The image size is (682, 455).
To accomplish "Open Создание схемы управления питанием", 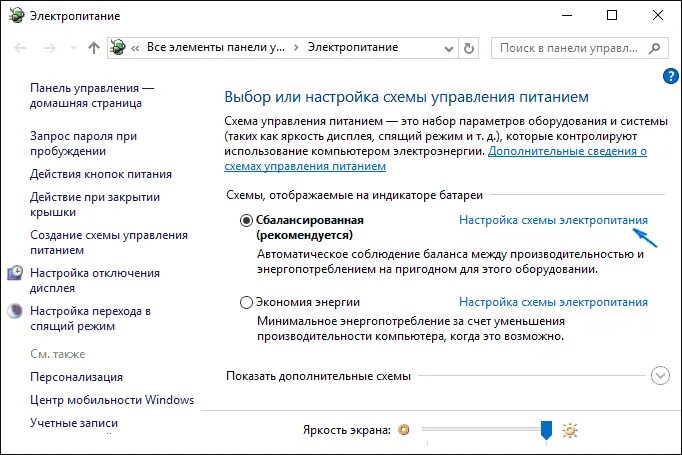I will pyautogui.click(x=109, y=242).
